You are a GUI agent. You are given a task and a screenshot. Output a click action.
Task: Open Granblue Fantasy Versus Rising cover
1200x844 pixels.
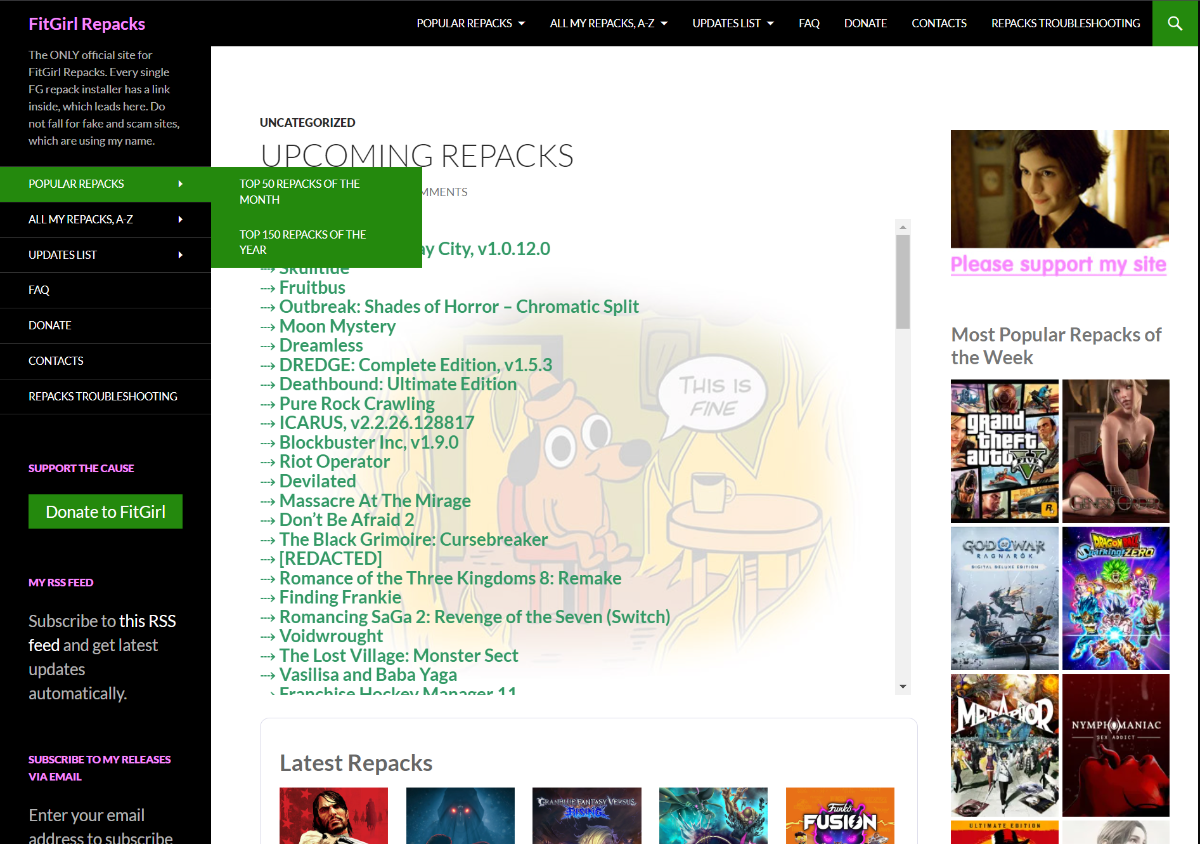point(587,816)
